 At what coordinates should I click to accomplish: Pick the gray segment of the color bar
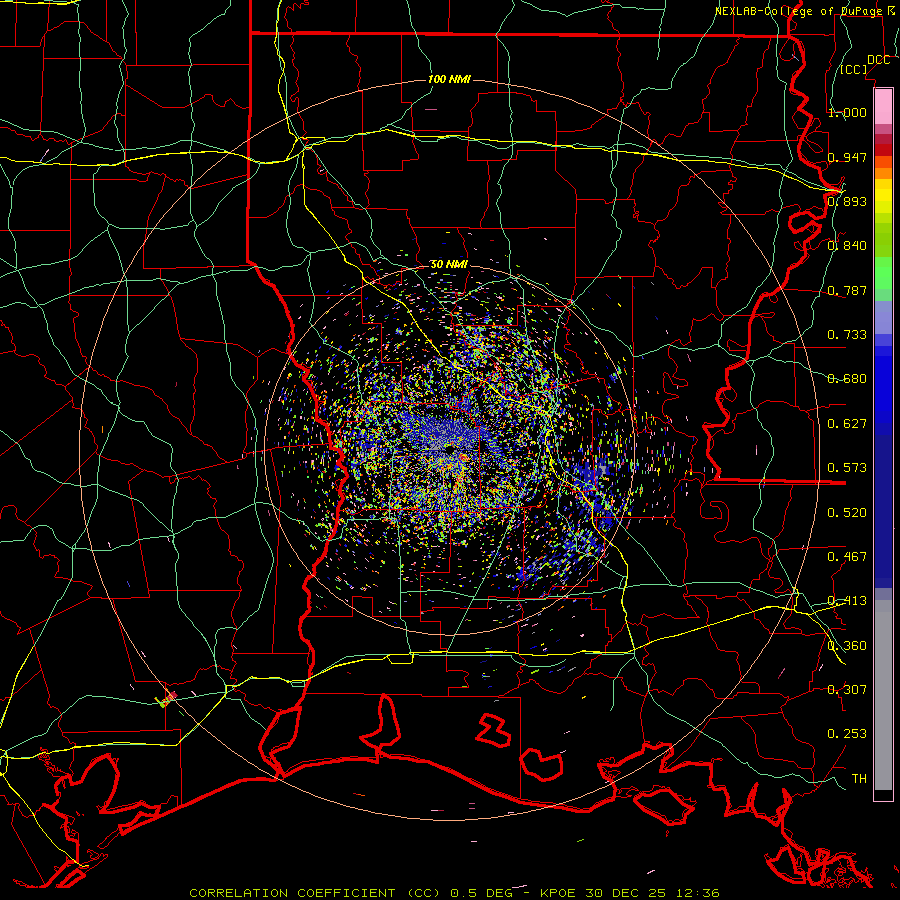[883, 695]
